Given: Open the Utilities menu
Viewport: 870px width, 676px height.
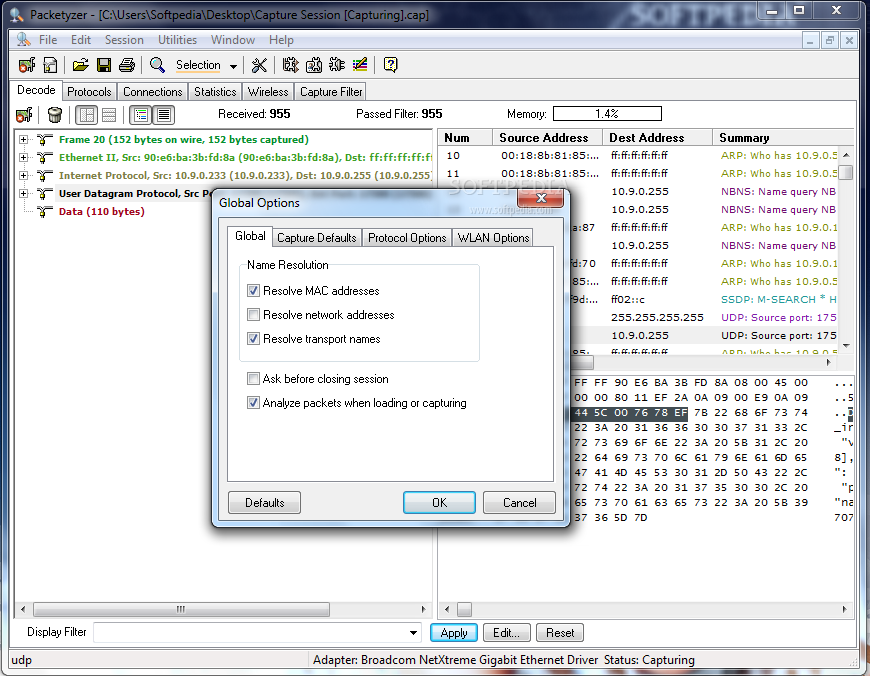Looking at the screenshot, I should (178, 40).
